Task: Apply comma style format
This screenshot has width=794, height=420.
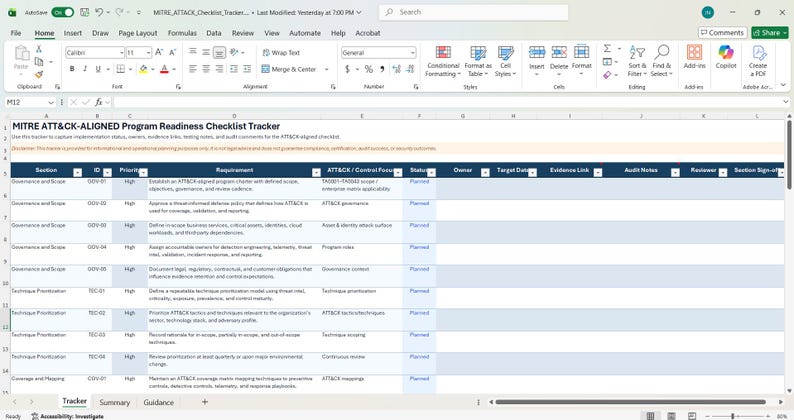Action: [382, 69]
